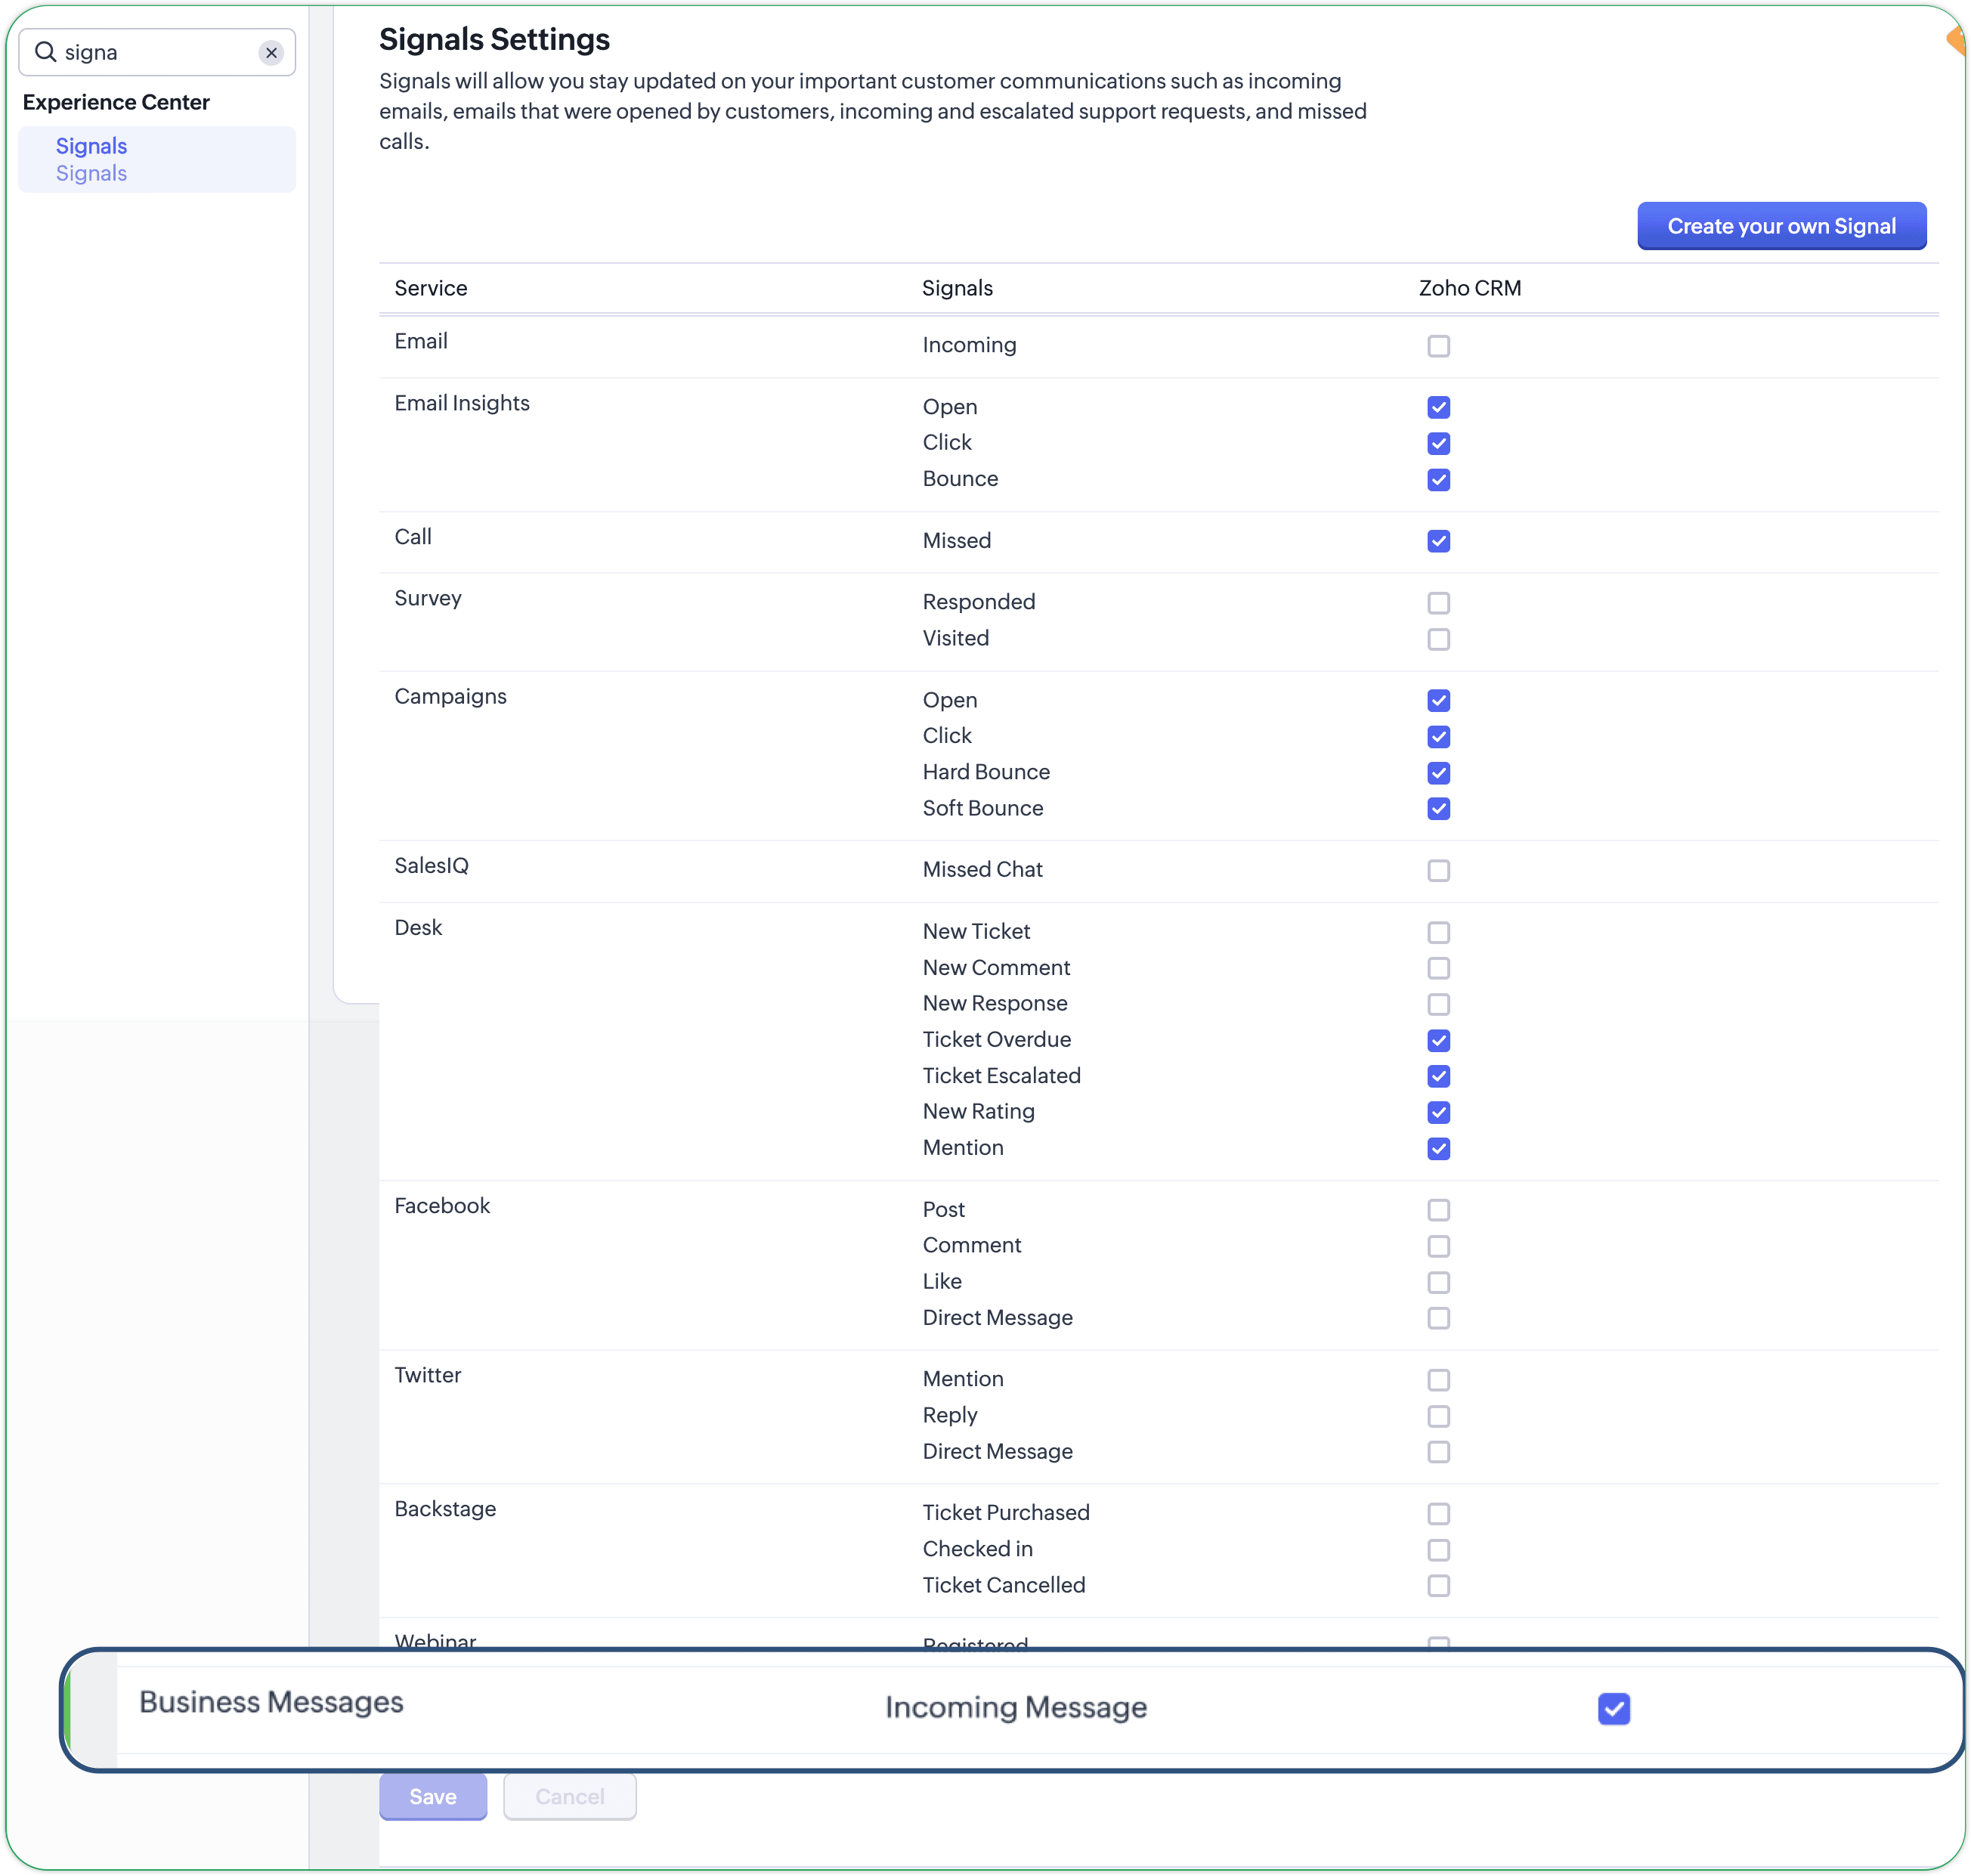Check Desk New Ticket signal

(1438, 933)
